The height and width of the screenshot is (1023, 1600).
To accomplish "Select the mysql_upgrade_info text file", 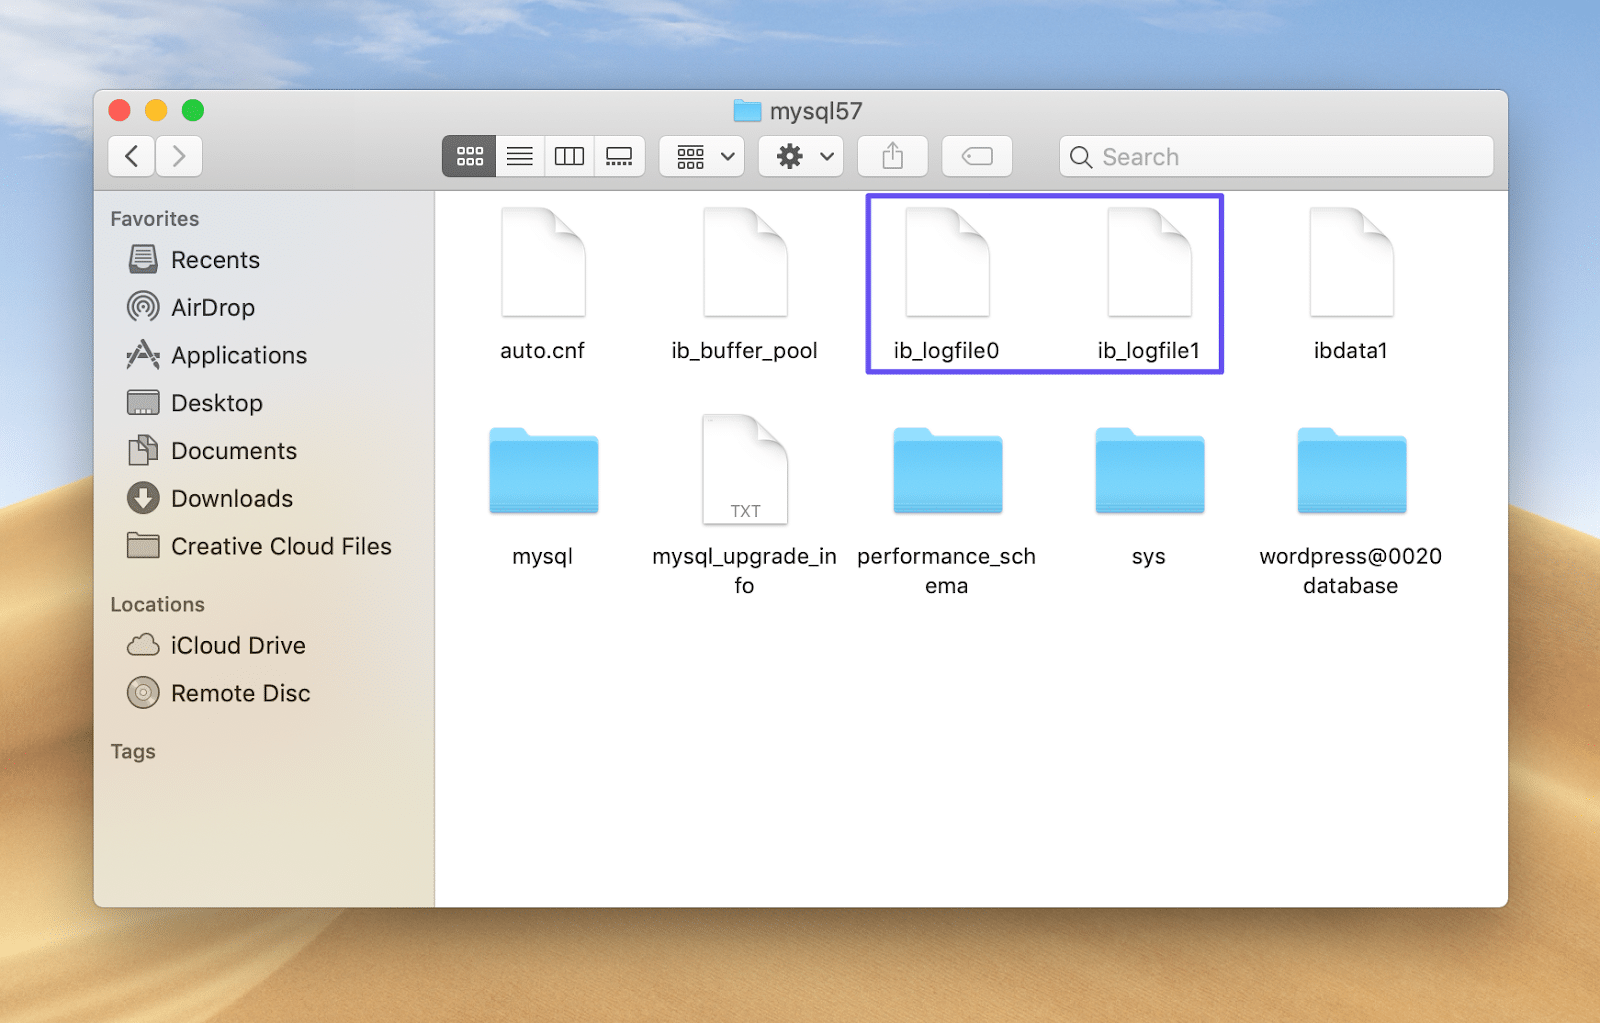I will (745, 470).
